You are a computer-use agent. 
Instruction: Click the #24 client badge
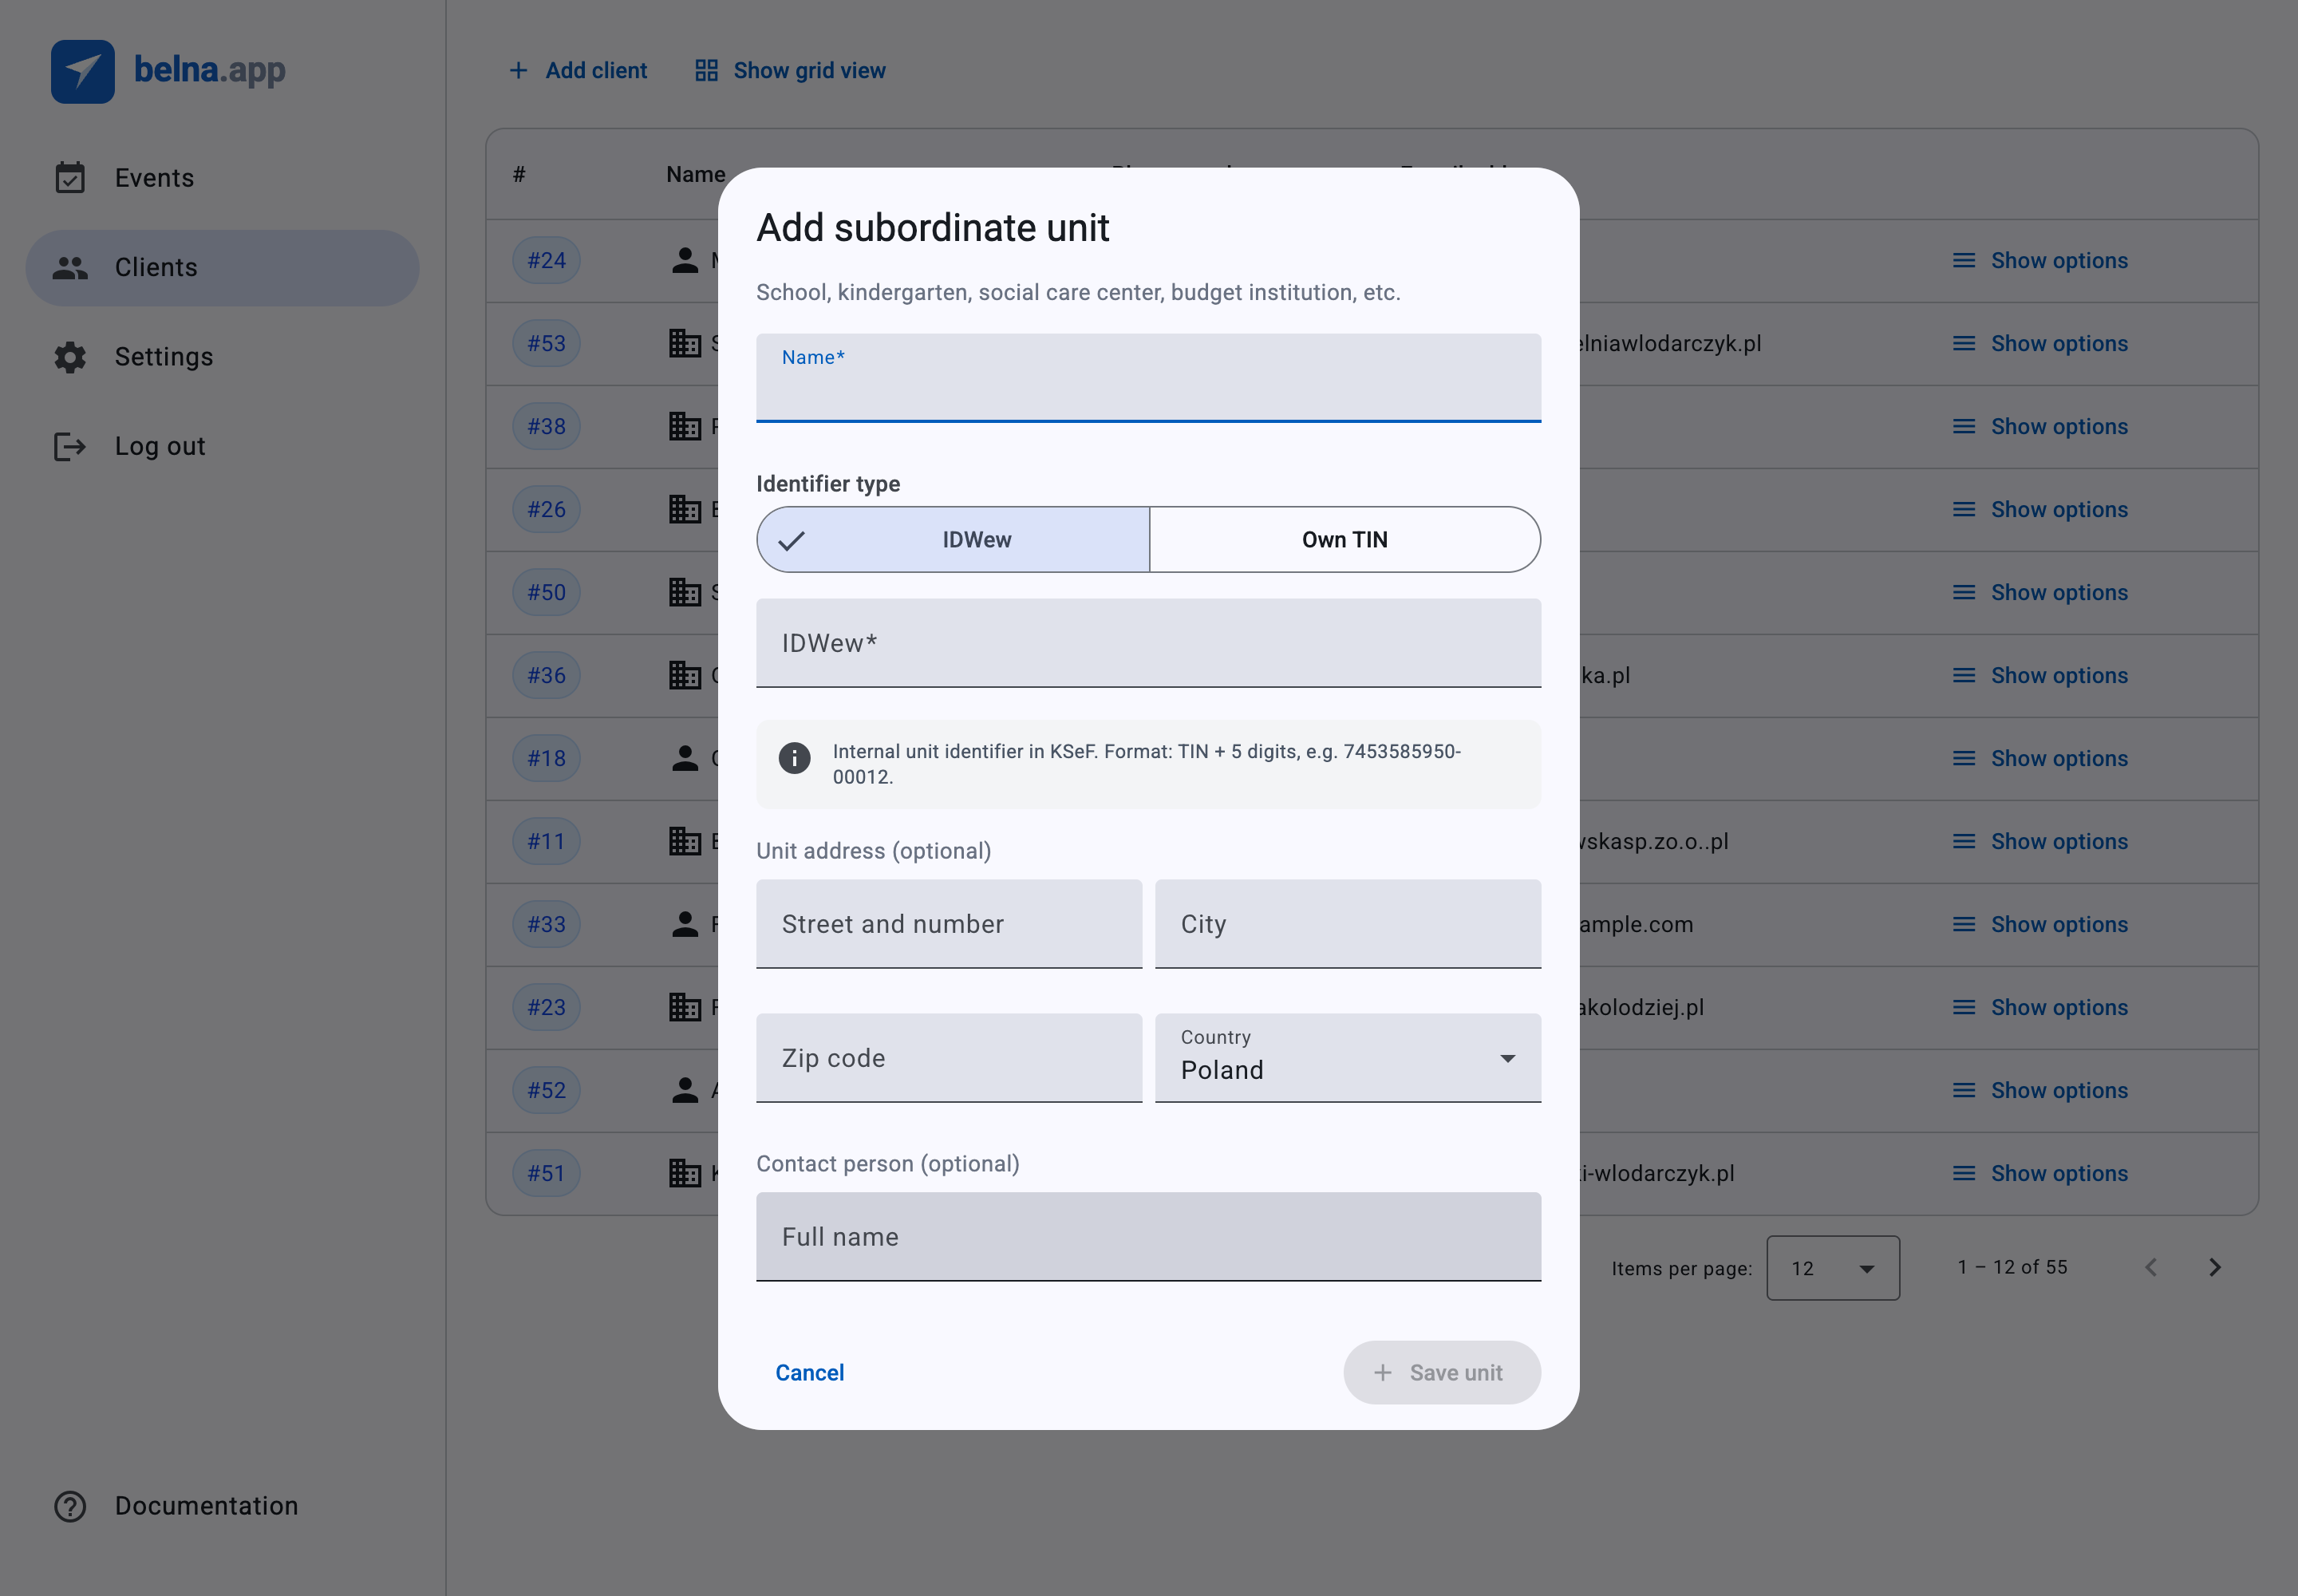click(546, 260)
